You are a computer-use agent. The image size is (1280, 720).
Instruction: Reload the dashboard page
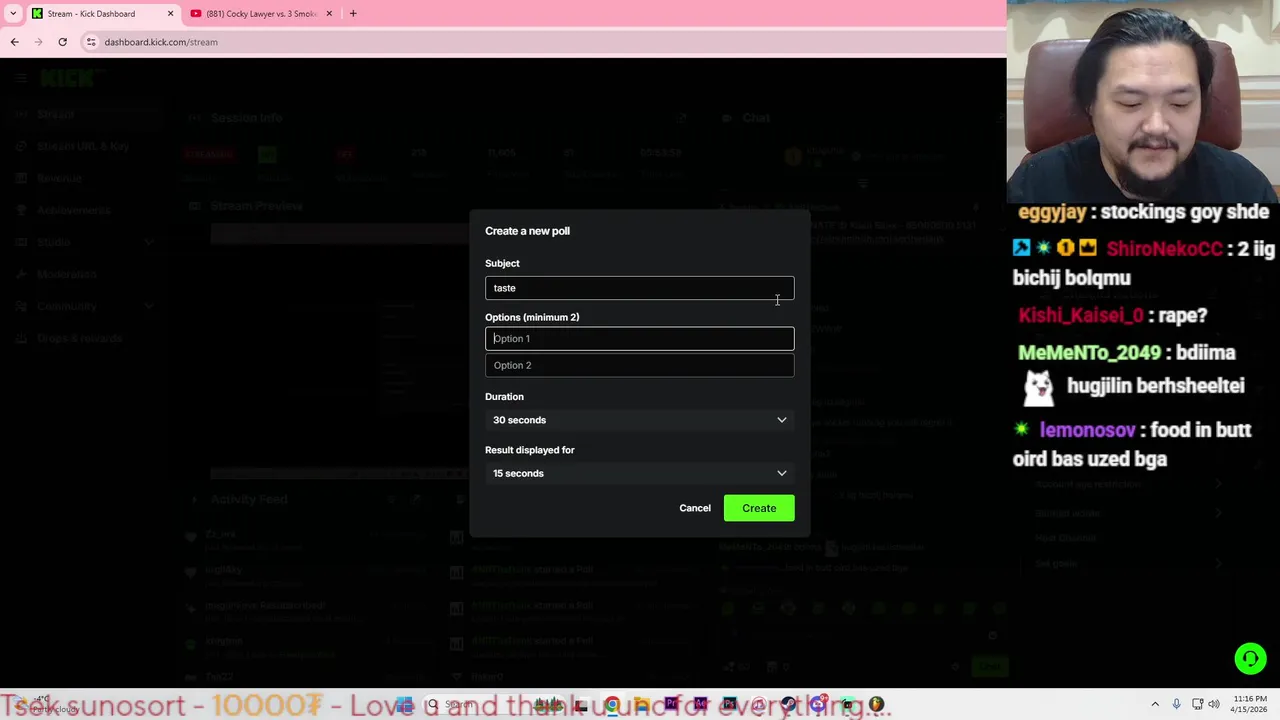click(62, 42)
